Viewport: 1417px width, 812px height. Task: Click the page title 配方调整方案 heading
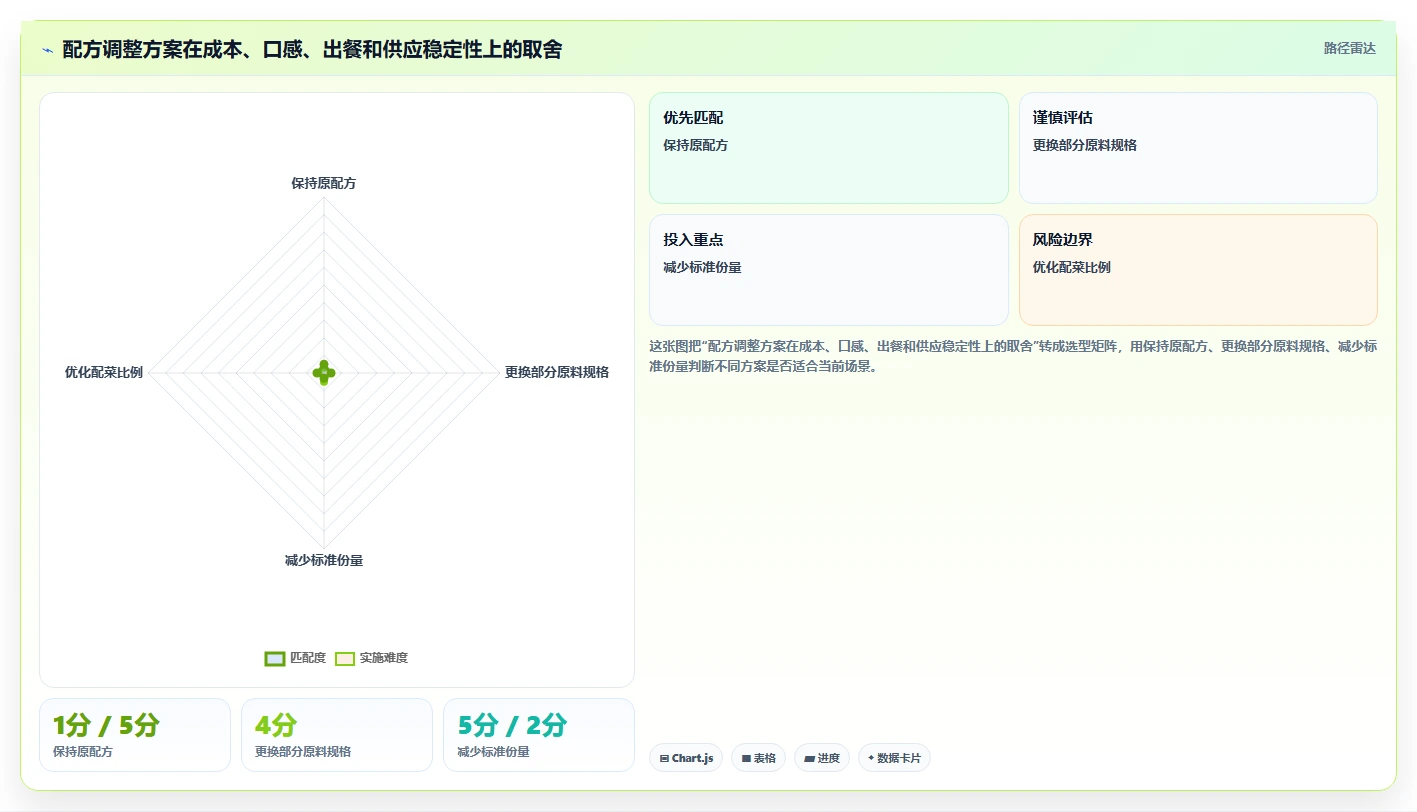(x=312, y=49)
